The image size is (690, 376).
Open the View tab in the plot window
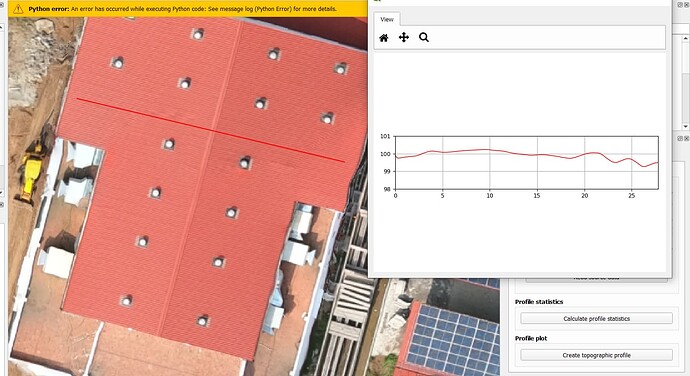pyautogui.click(x=387, y=19)
